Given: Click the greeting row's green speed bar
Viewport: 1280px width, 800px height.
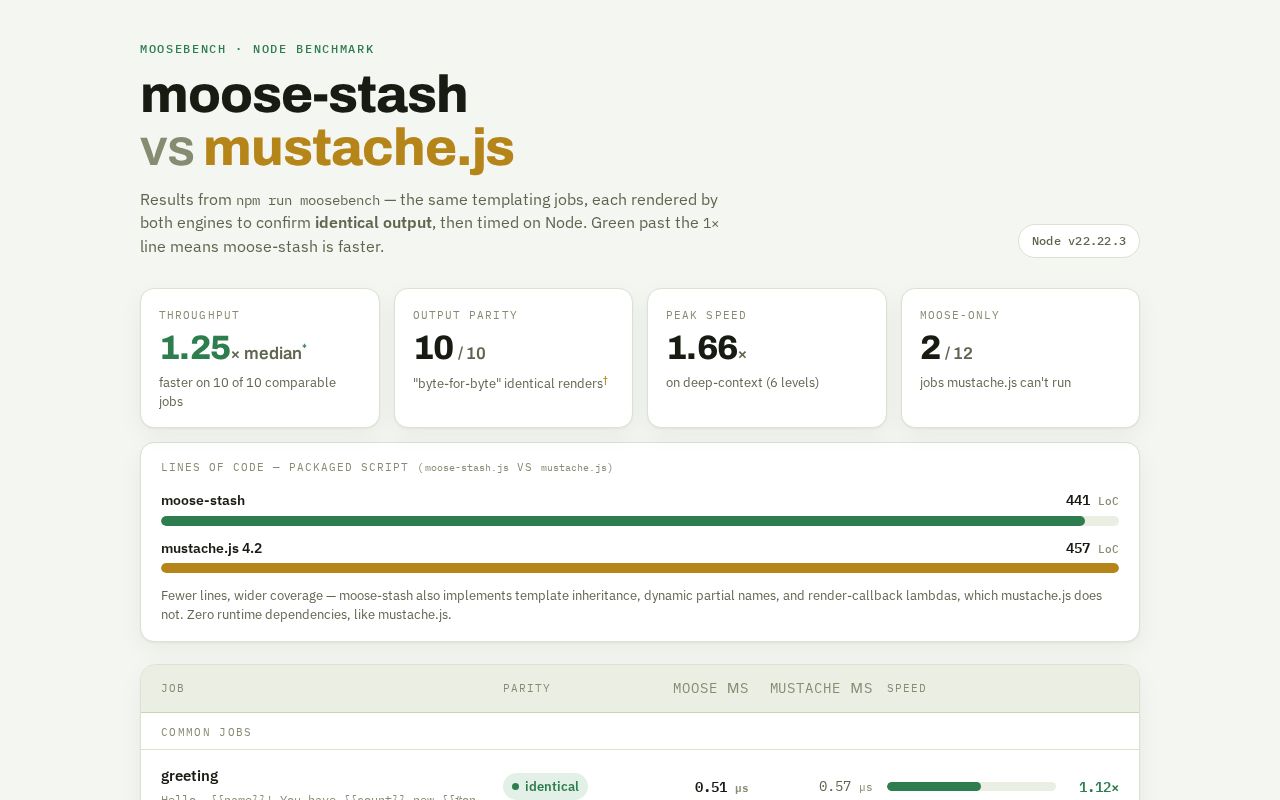Looking at the screenshot, I should coord(934,787).
